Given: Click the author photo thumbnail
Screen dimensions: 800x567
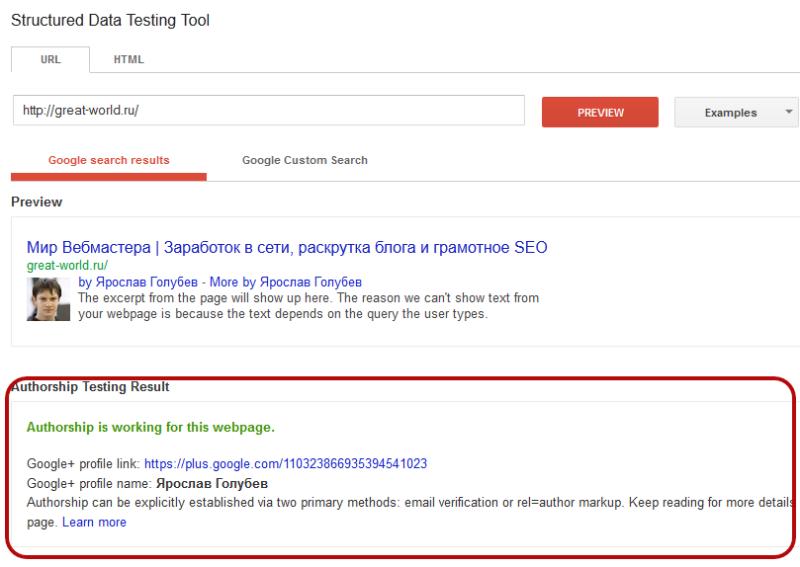Looking at the screenshot, I should coord(48,299).
